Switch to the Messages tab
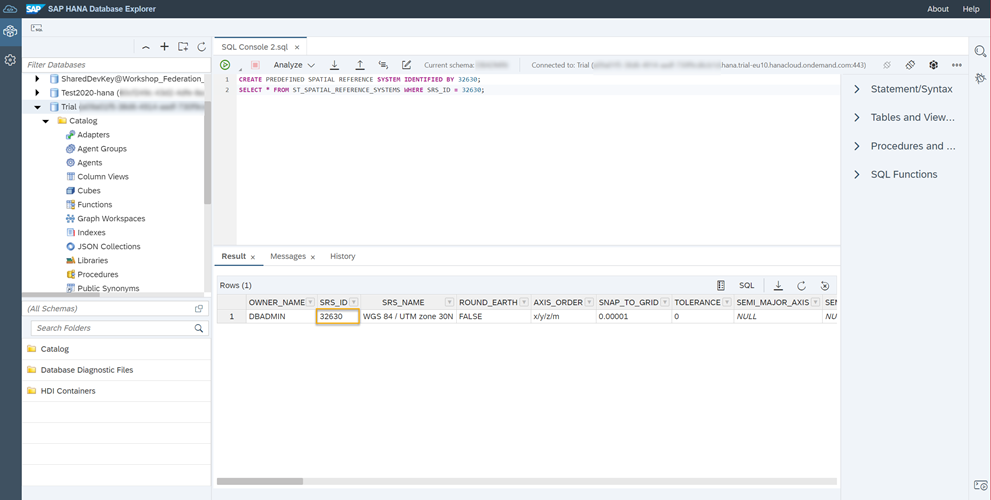 tap(288, 256)
